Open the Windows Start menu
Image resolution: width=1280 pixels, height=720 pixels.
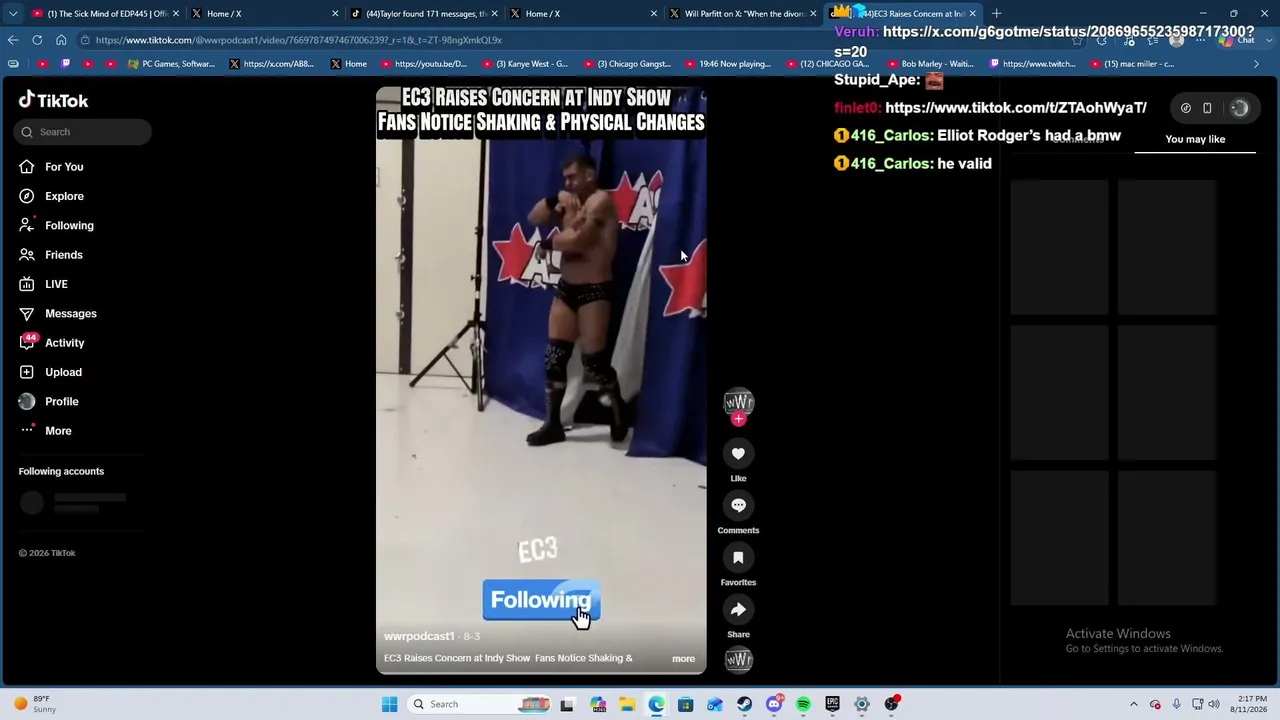(x=389, y=704)
